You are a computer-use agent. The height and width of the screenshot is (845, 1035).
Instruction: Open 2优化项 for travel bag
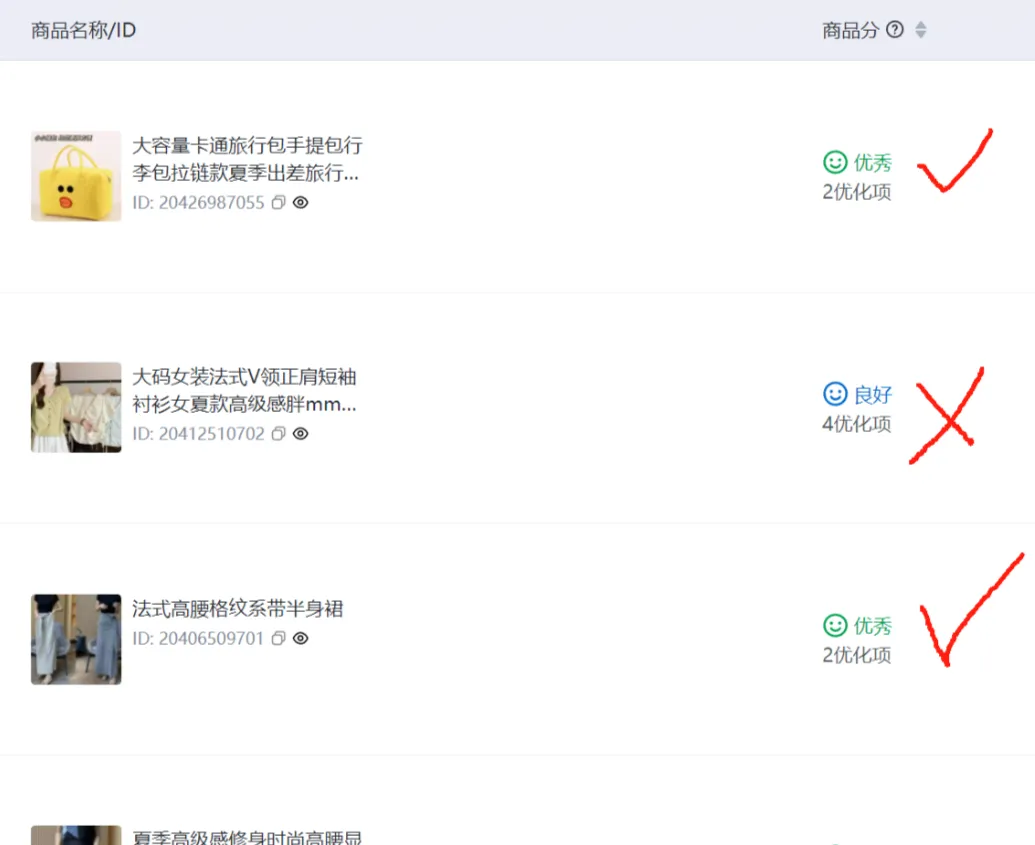(x=857, y=192)
